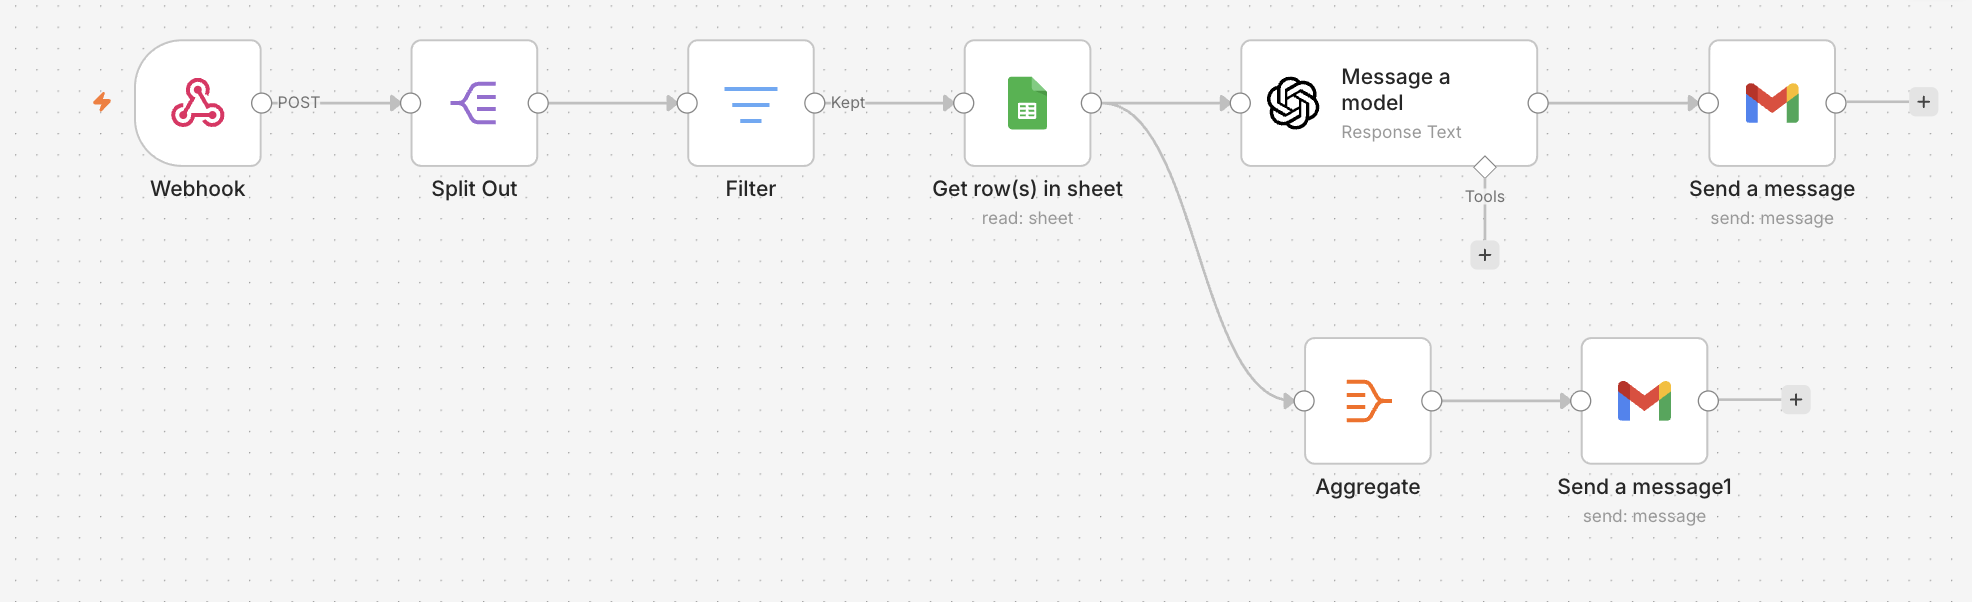
Task: Open the Aggregate node
Action: 1368,401
